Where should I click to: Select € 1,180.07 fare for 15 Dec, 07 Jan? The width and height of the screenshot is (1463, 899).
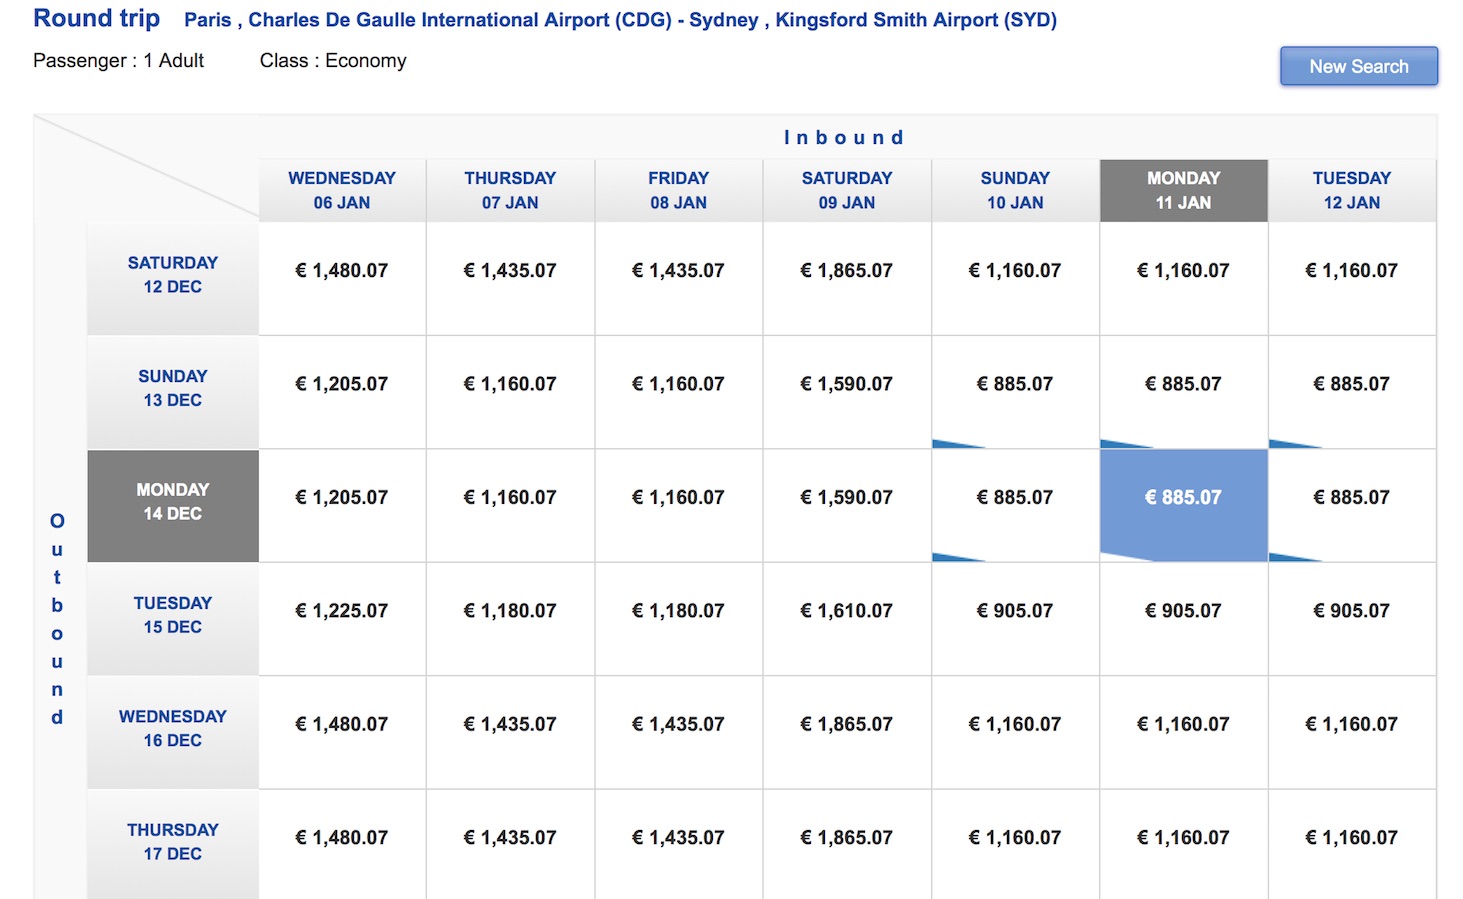coord(510,619)
